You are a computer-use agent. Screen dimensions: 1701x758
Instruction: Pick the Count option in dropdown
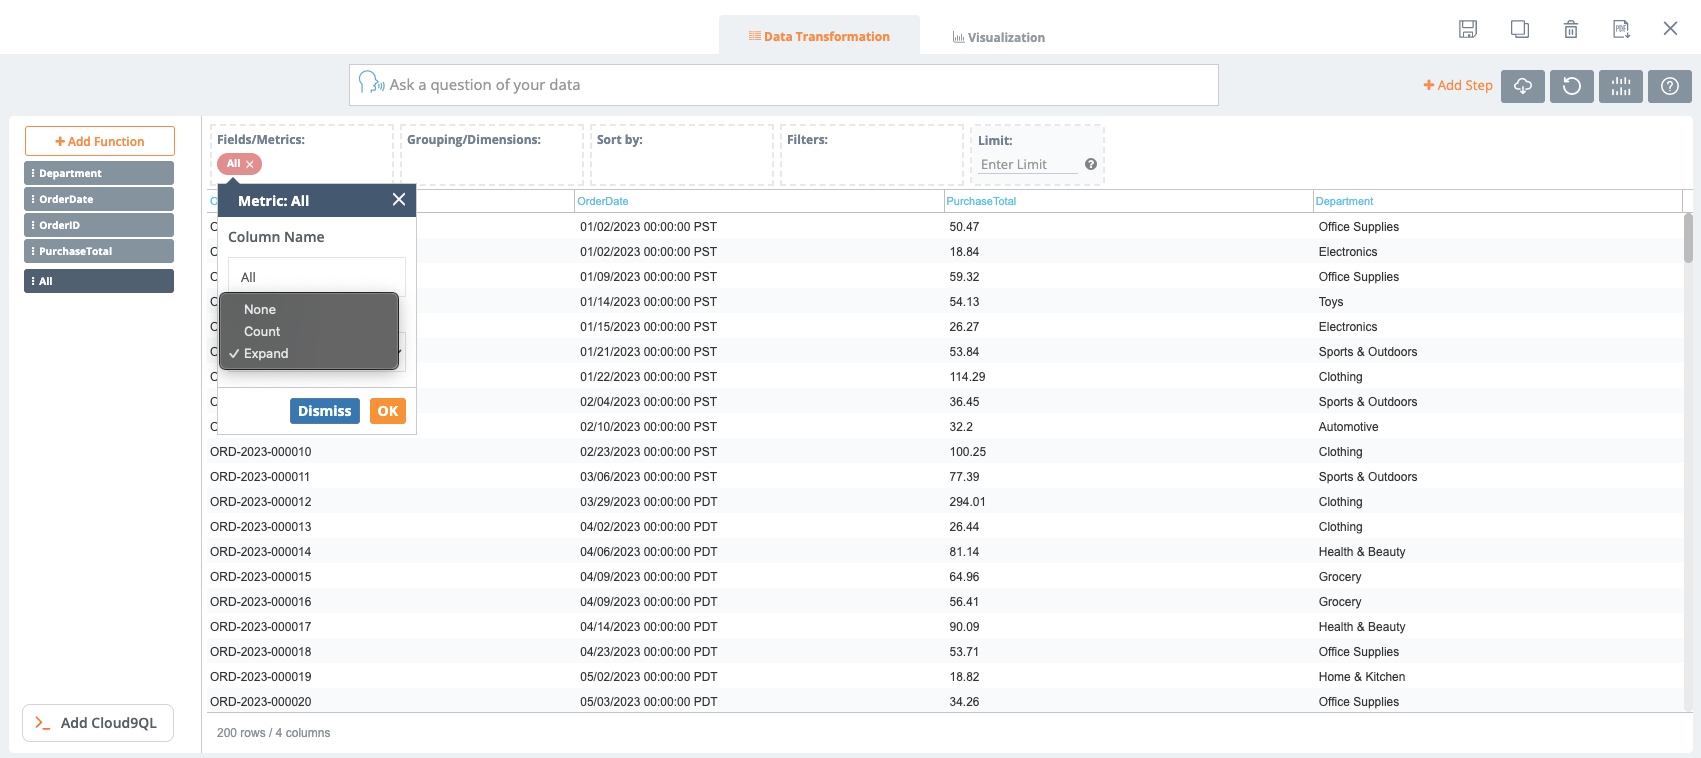click(x=262, y=332)
